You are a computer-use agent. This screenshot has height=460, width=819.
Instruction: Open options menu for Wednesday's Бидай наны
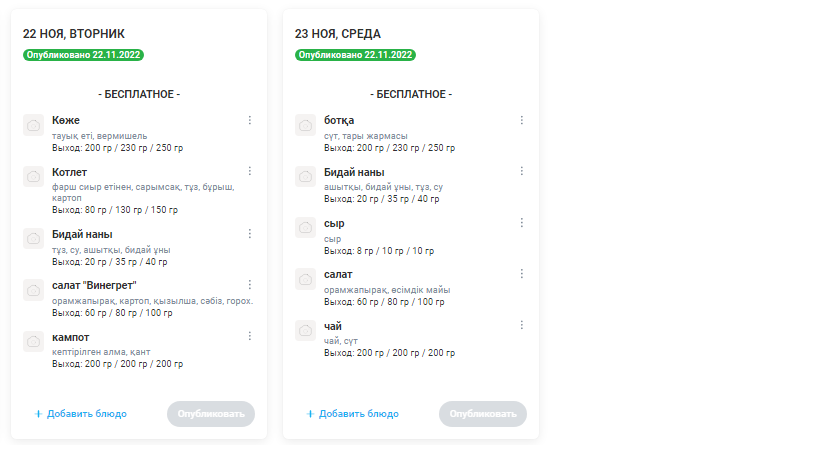point(522,171)
